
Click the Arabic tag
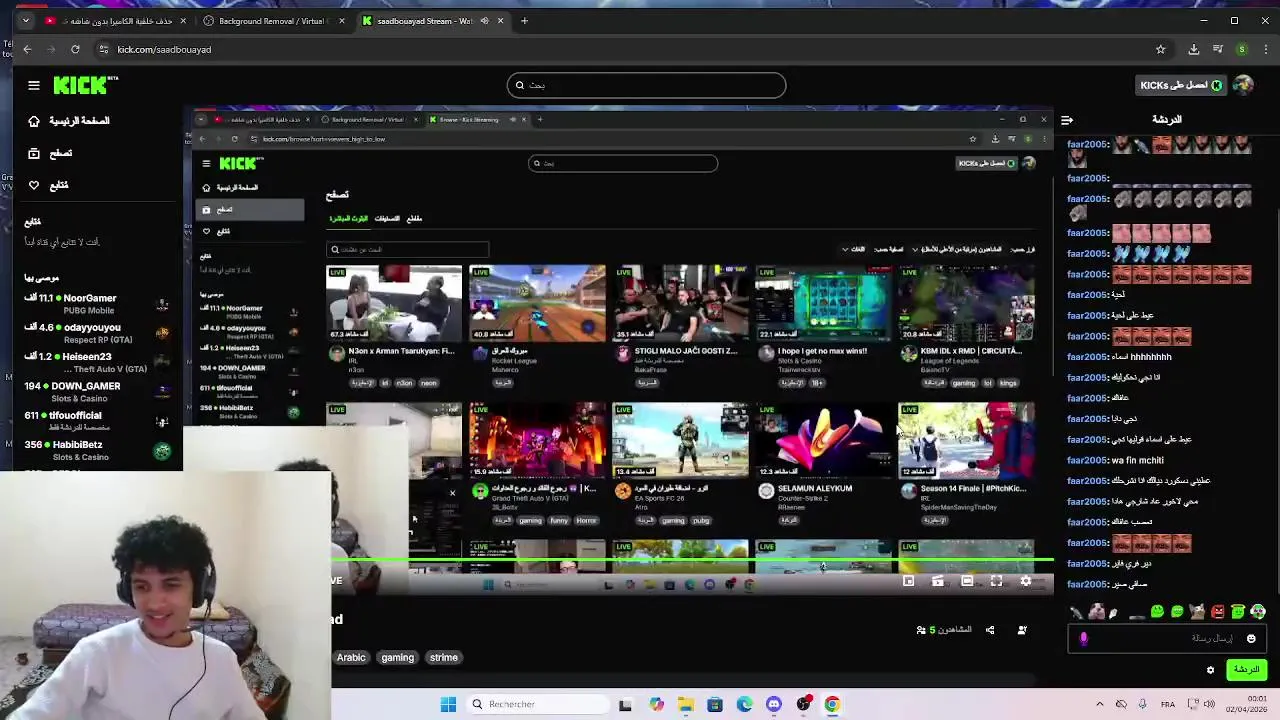(x=351, y=658)
